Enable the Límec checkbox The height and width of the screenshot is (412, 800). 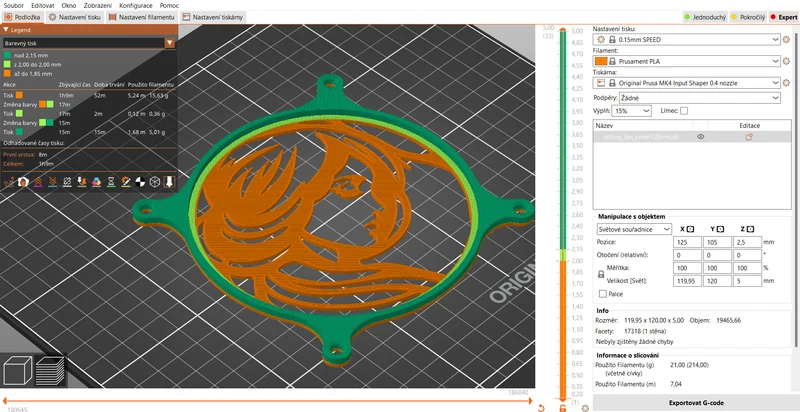pos(684,111)
